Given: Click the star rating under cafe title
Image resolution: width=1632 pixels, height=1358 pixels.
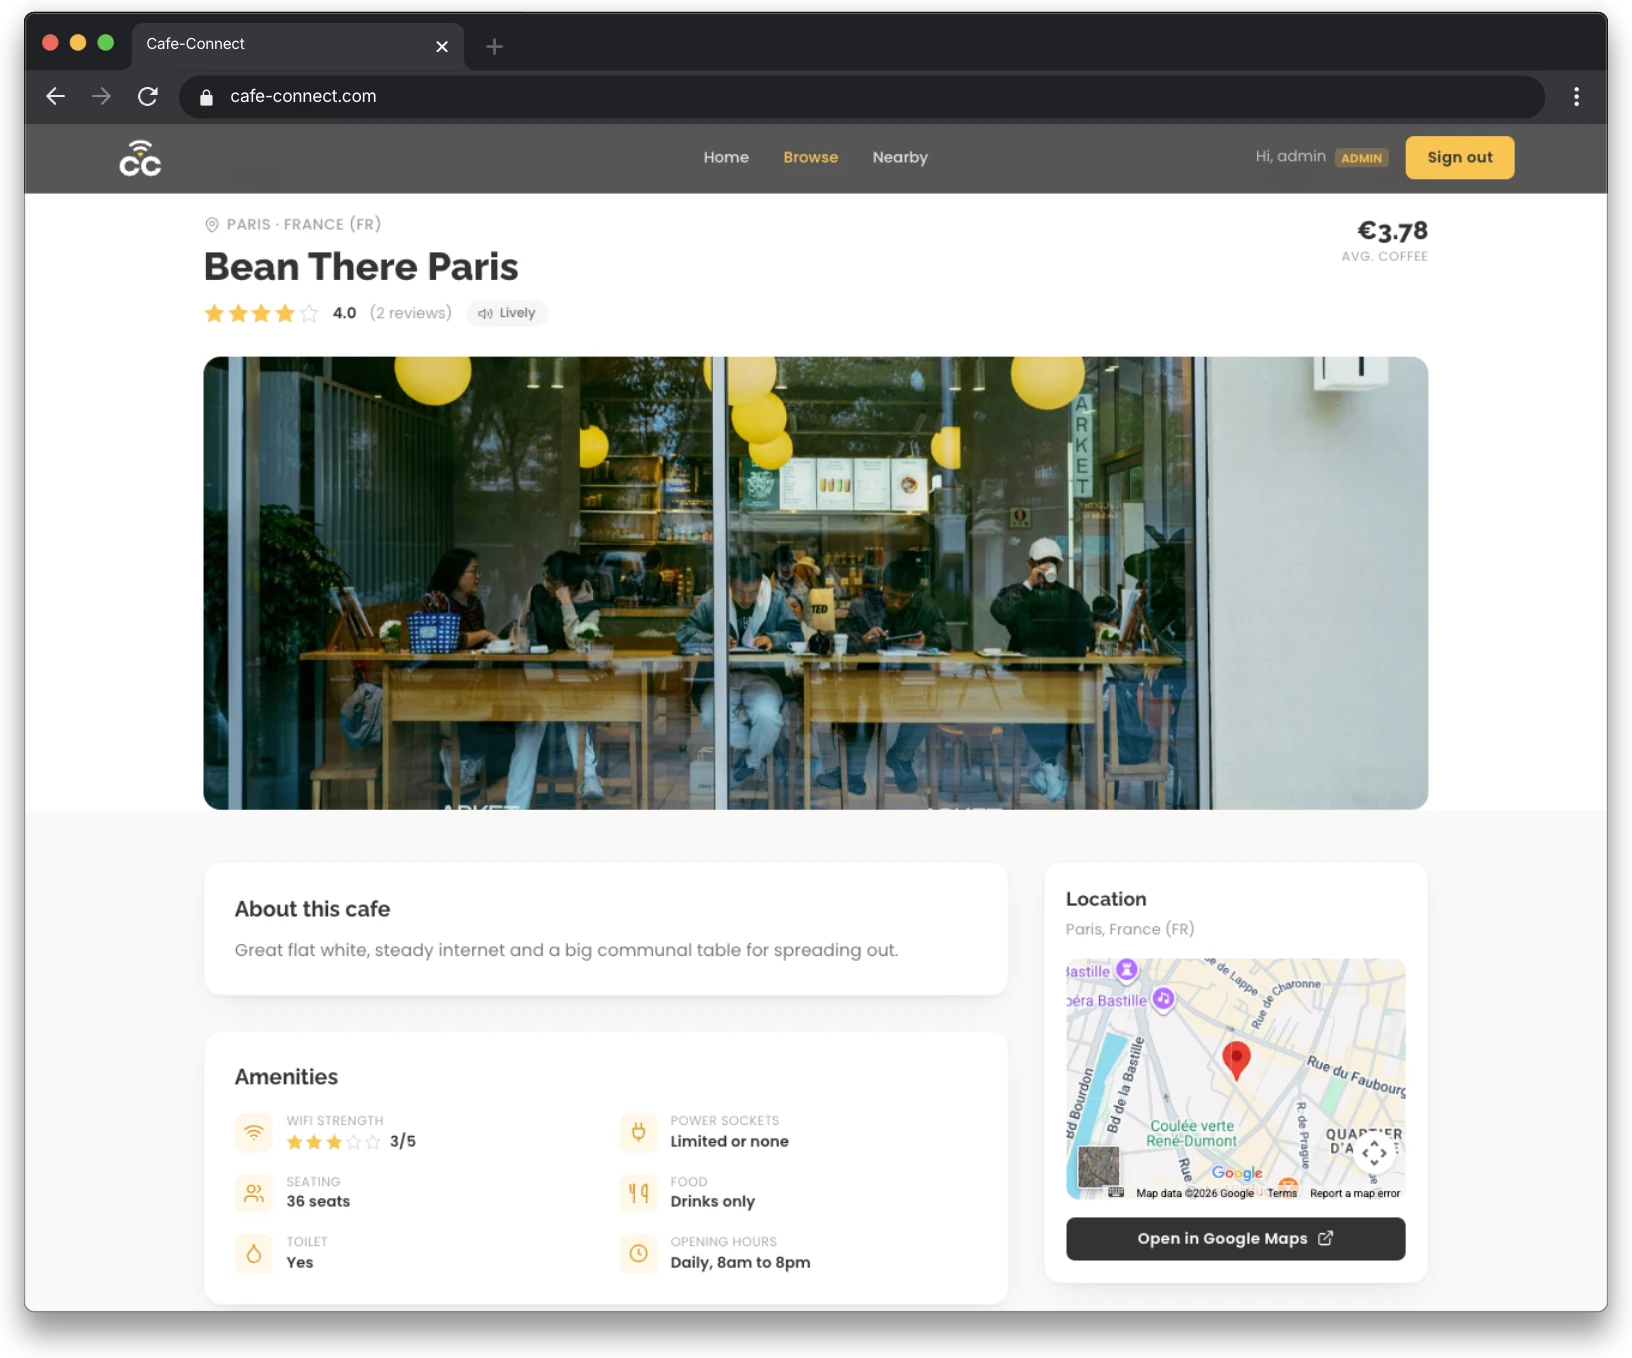Looking at the screenshot, I should coord(261,313).
